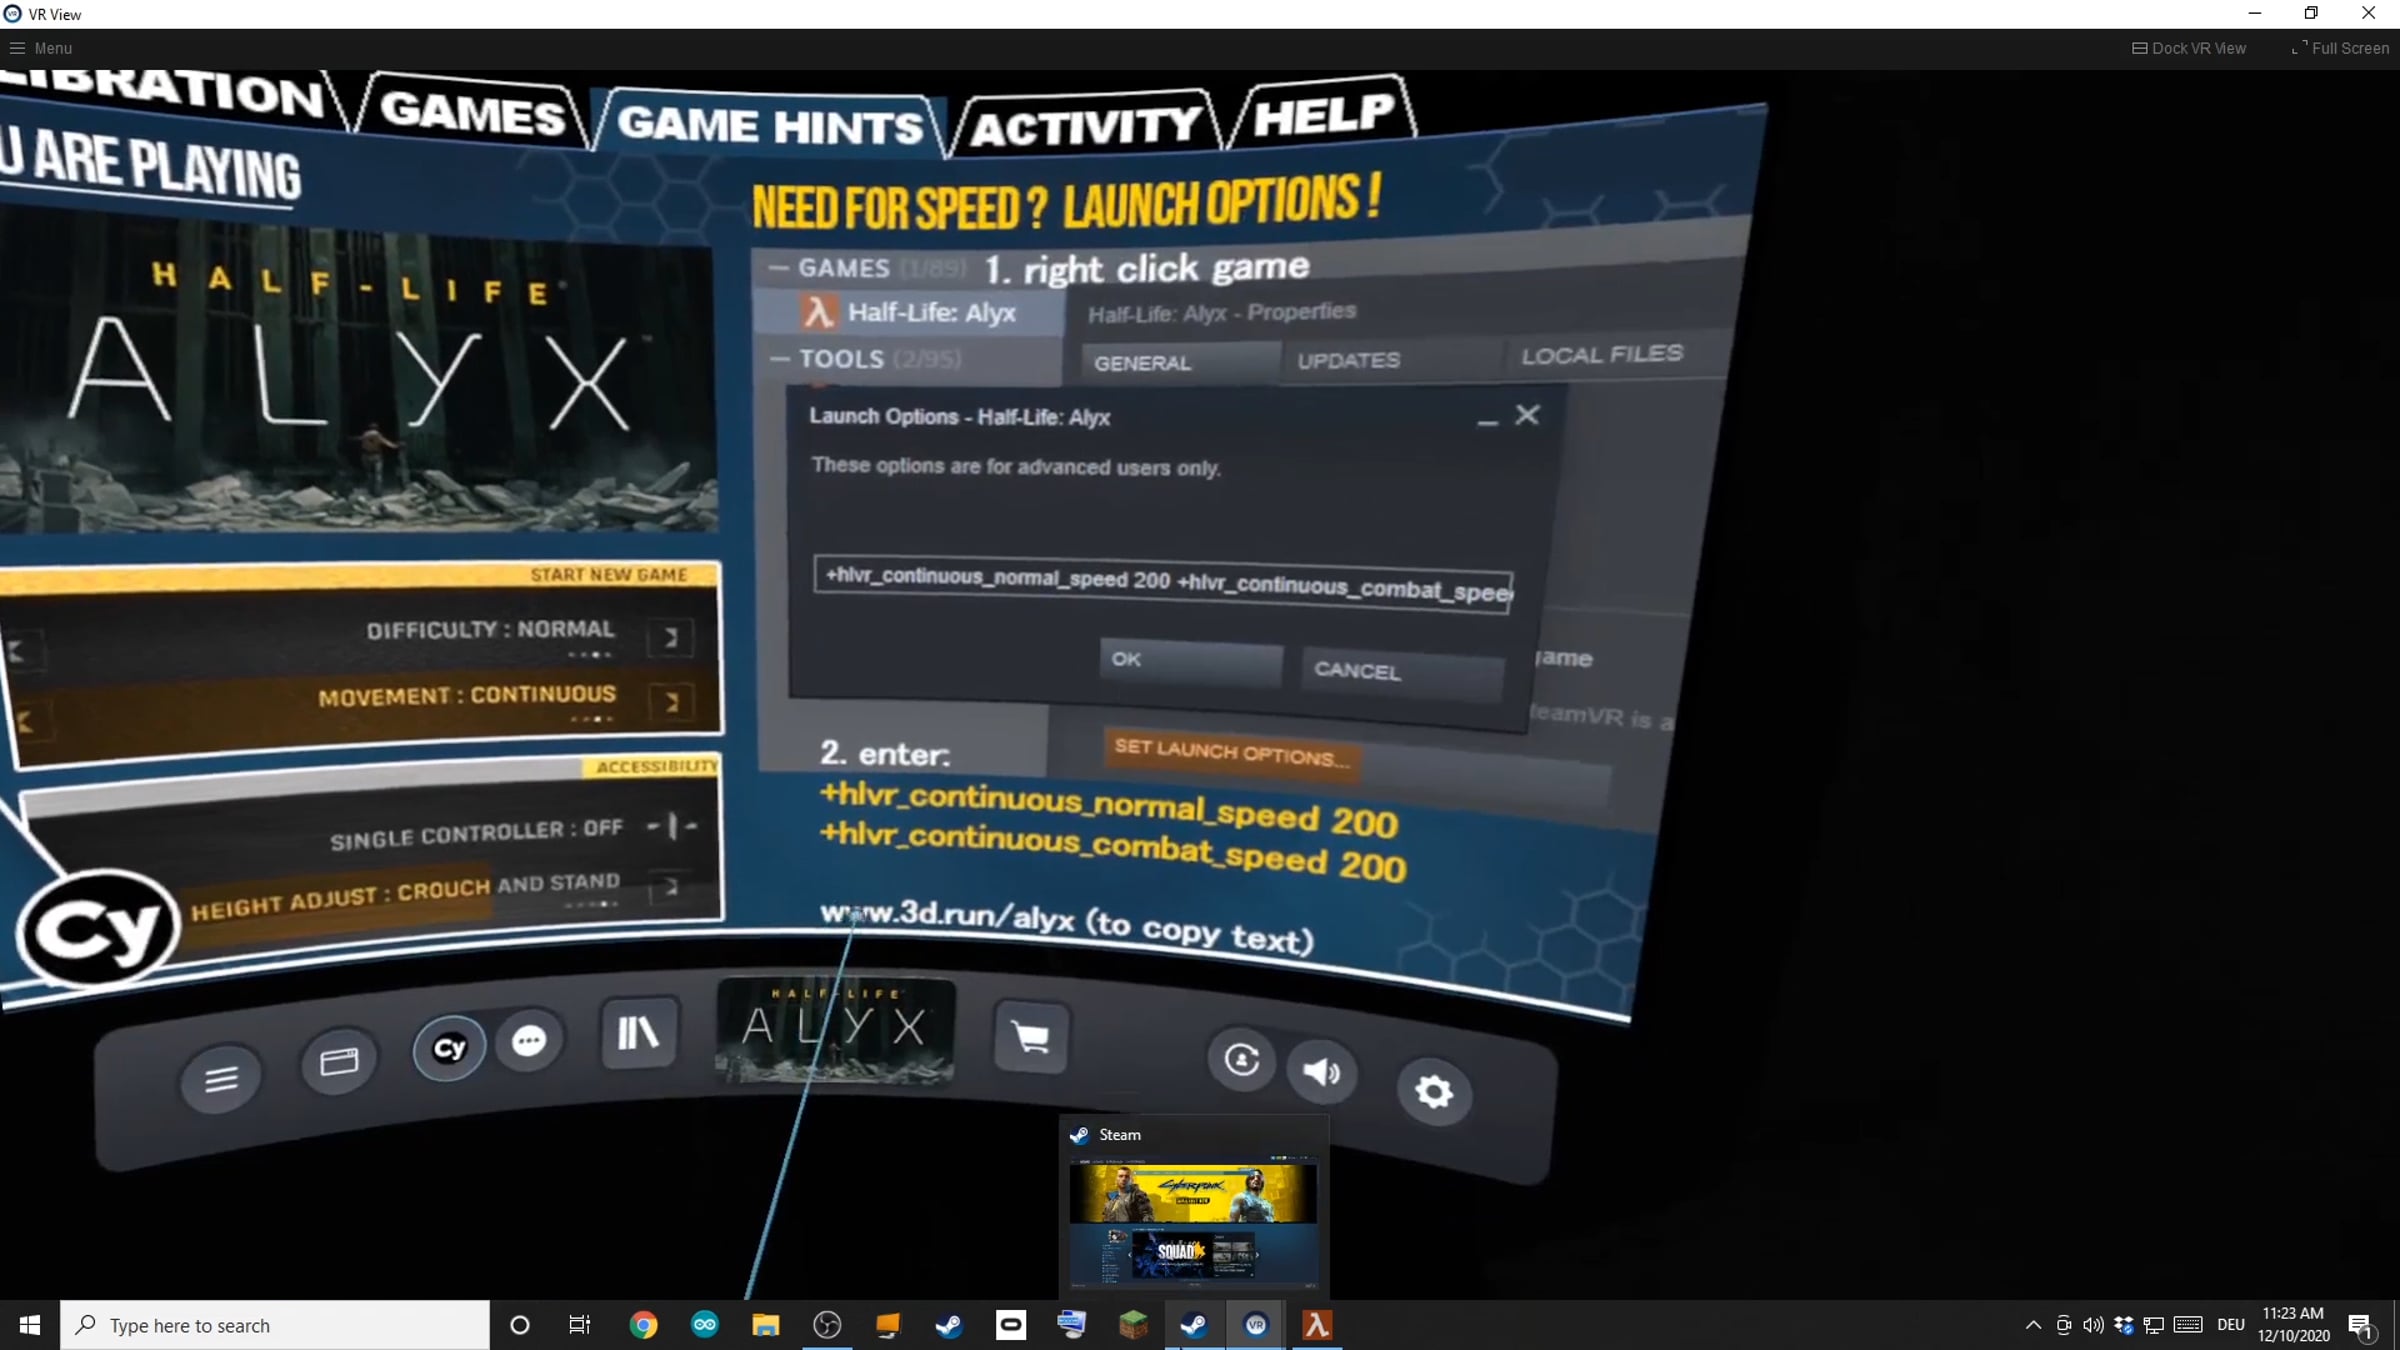2400x1350 pixels.
Task: Click the reset seated position icon
Action: (x=1242, y=1059)
